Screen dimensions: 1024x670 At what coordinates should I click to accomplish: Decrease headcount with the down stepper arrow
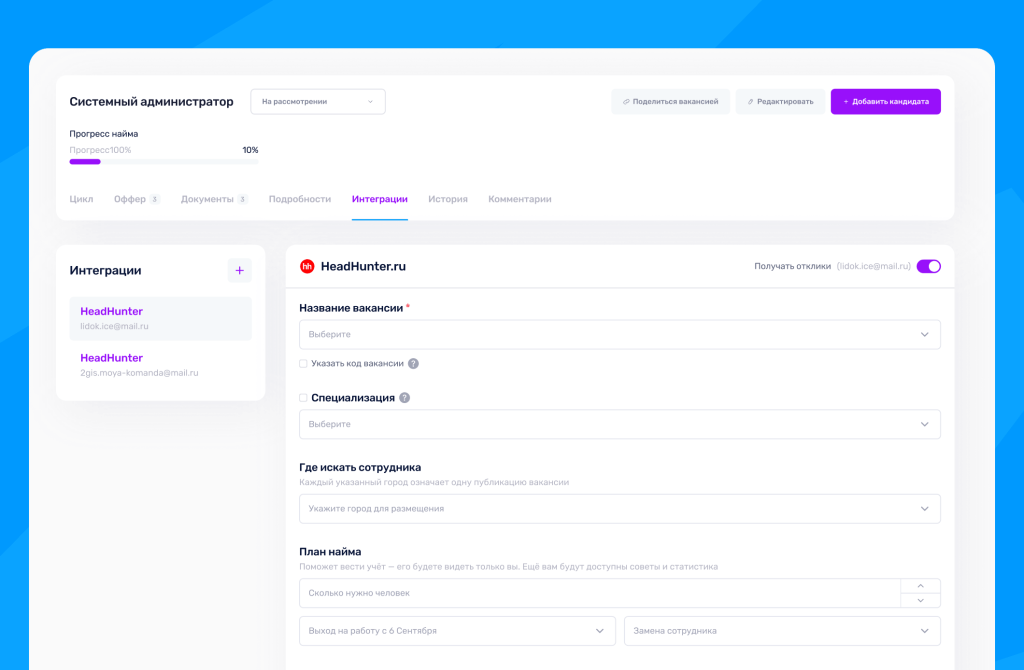(920, 601)
